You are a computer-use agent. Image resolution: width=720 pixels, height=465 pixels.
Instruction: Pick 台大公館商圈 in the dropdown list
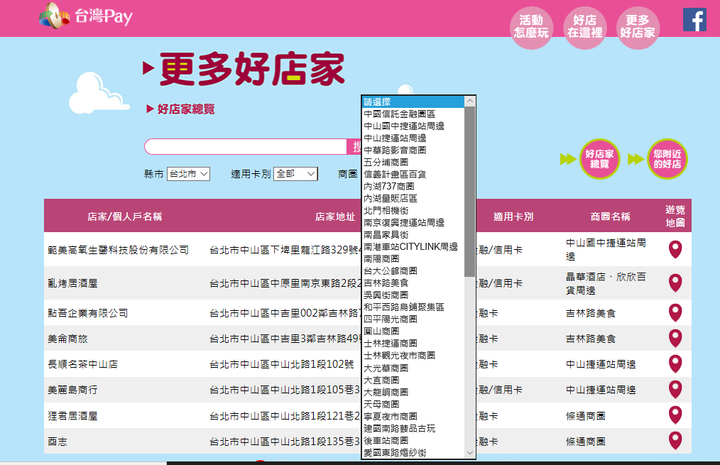tap(413, 271)
